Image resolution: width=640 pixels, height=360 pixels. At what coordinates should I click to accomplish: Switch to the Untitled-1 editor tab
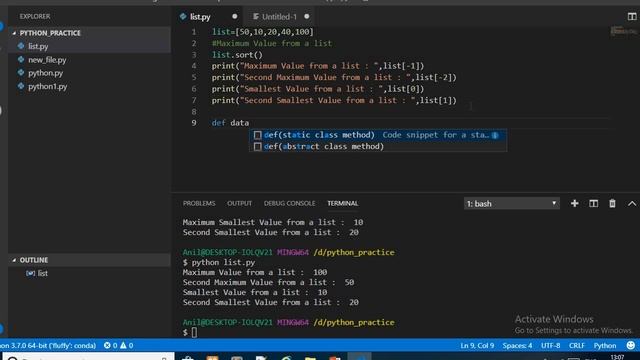(x=279, y=17)
